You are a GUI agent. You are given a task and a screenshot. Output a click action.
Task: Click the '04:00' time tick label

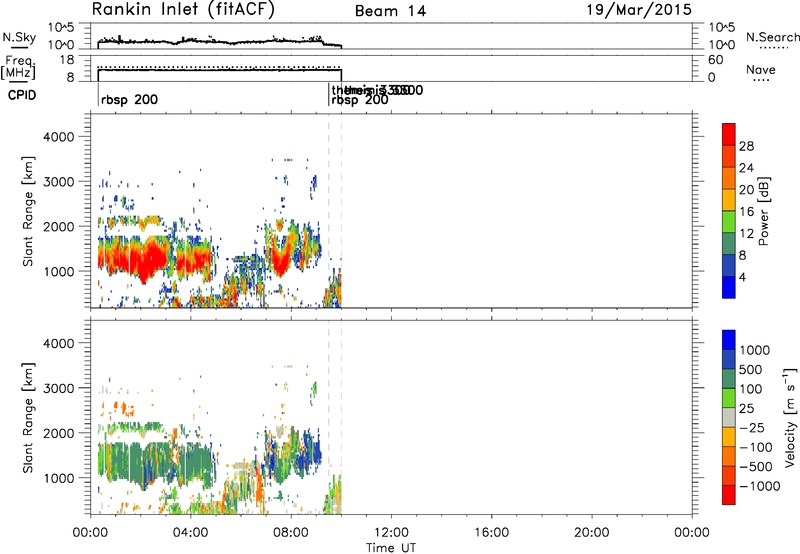pyautogui.click(x=191, y=533)
